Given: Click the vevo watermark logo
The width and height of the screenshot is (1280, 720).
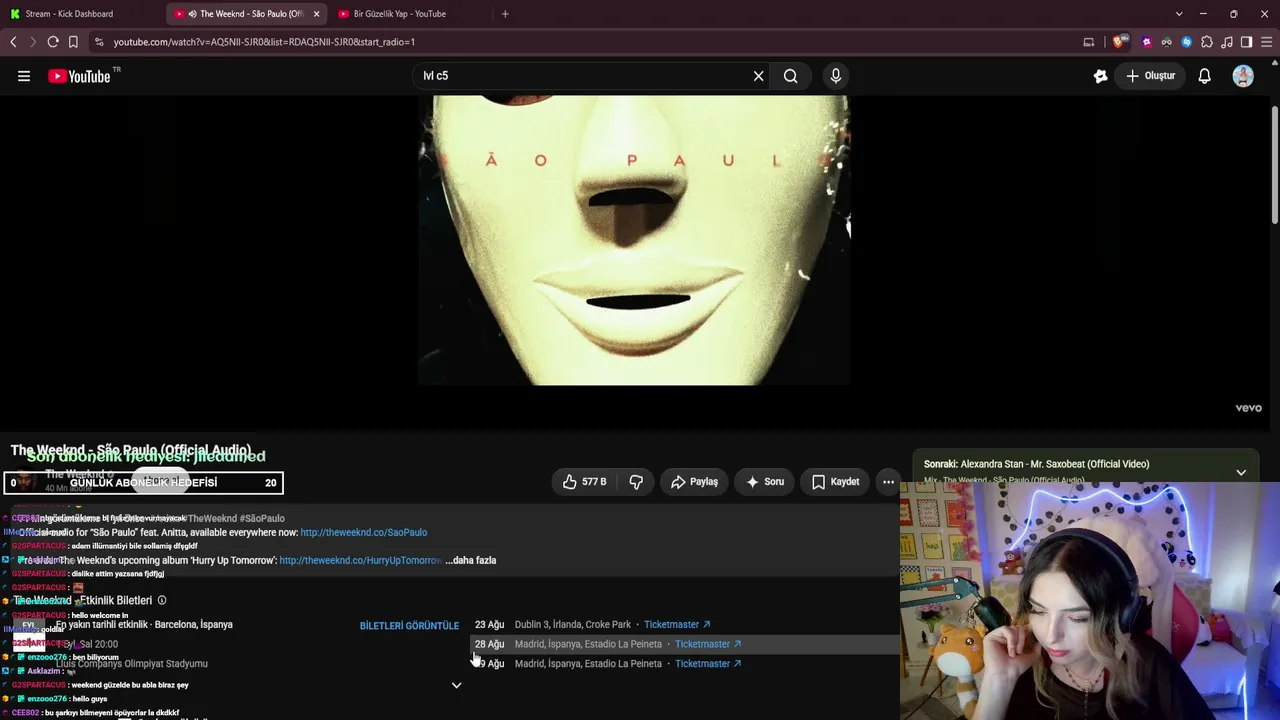Looking at the screenshot, I should (1248, 408).
